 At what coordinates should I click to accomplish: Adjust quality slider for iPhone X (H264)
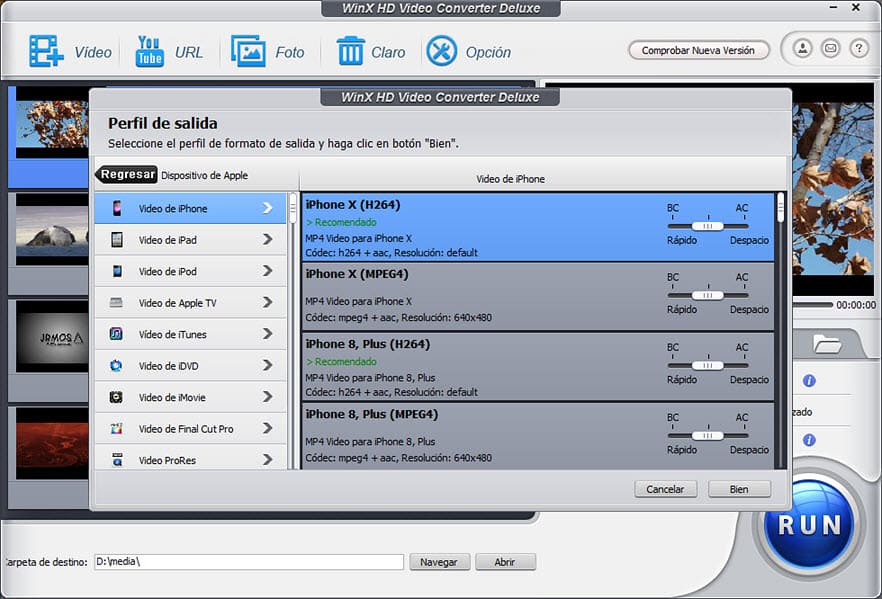coord(708,226)
